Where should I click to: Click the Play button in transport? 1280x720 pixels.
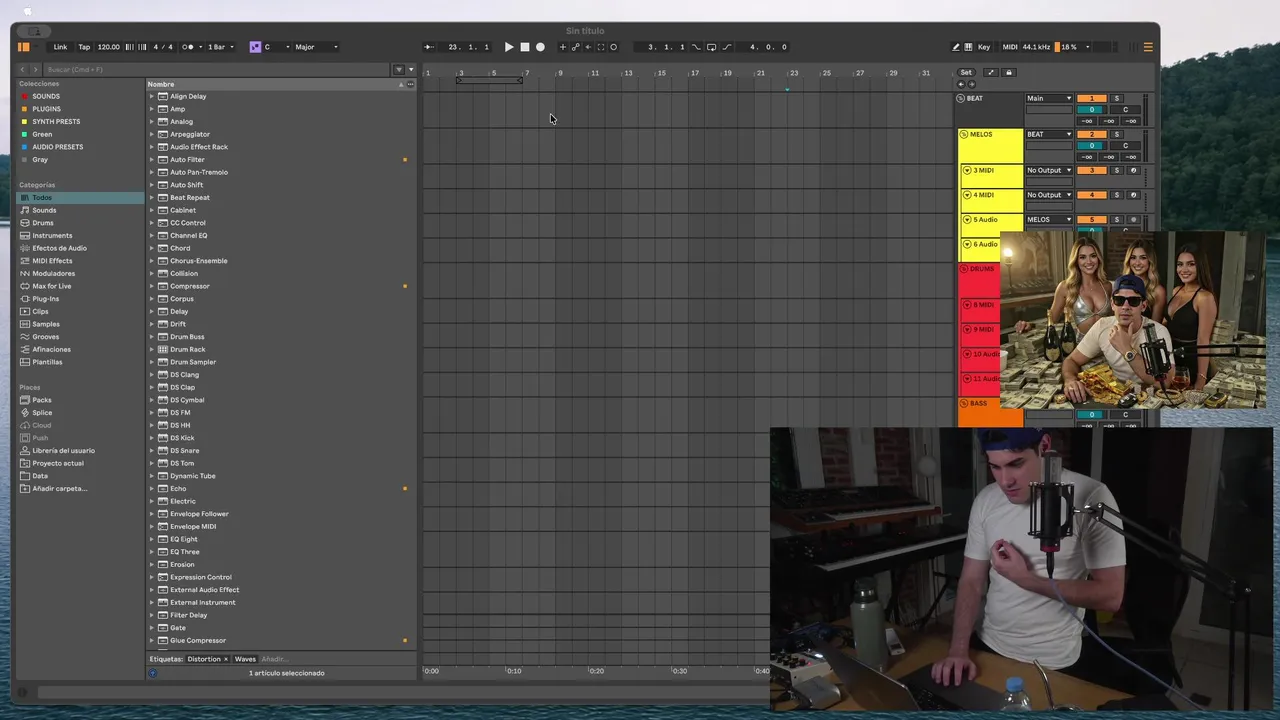509,47
